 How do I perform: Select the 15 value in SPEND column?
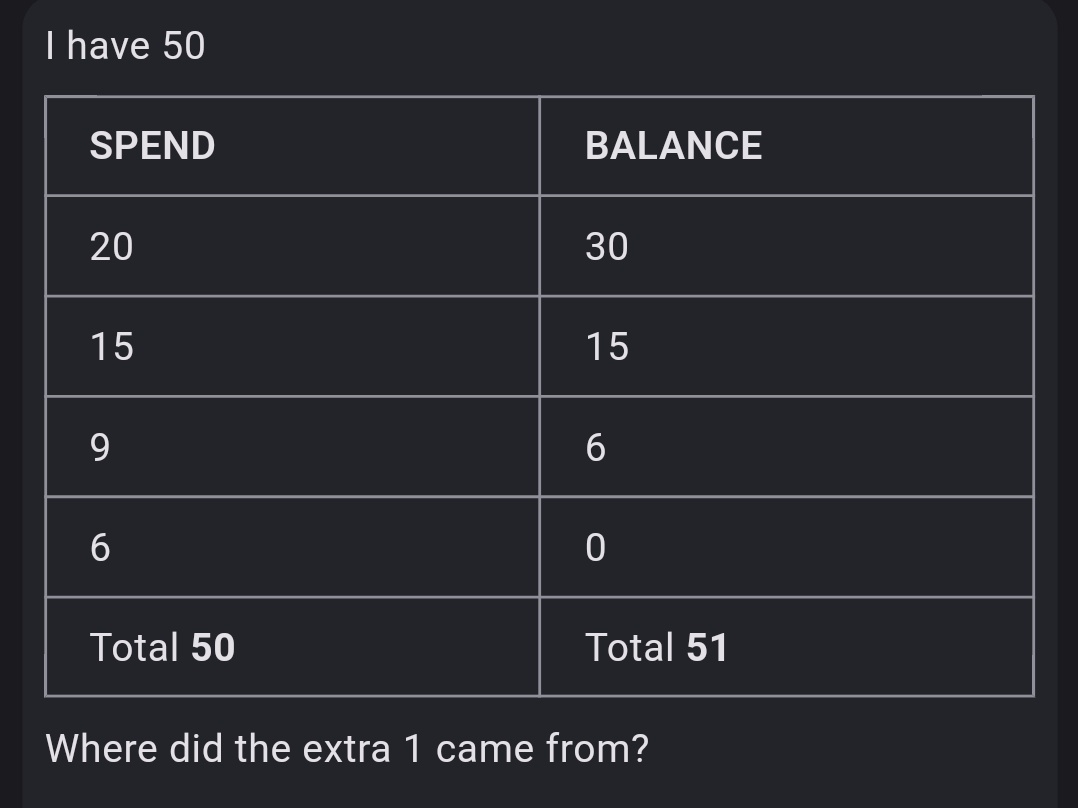[111, 347]
